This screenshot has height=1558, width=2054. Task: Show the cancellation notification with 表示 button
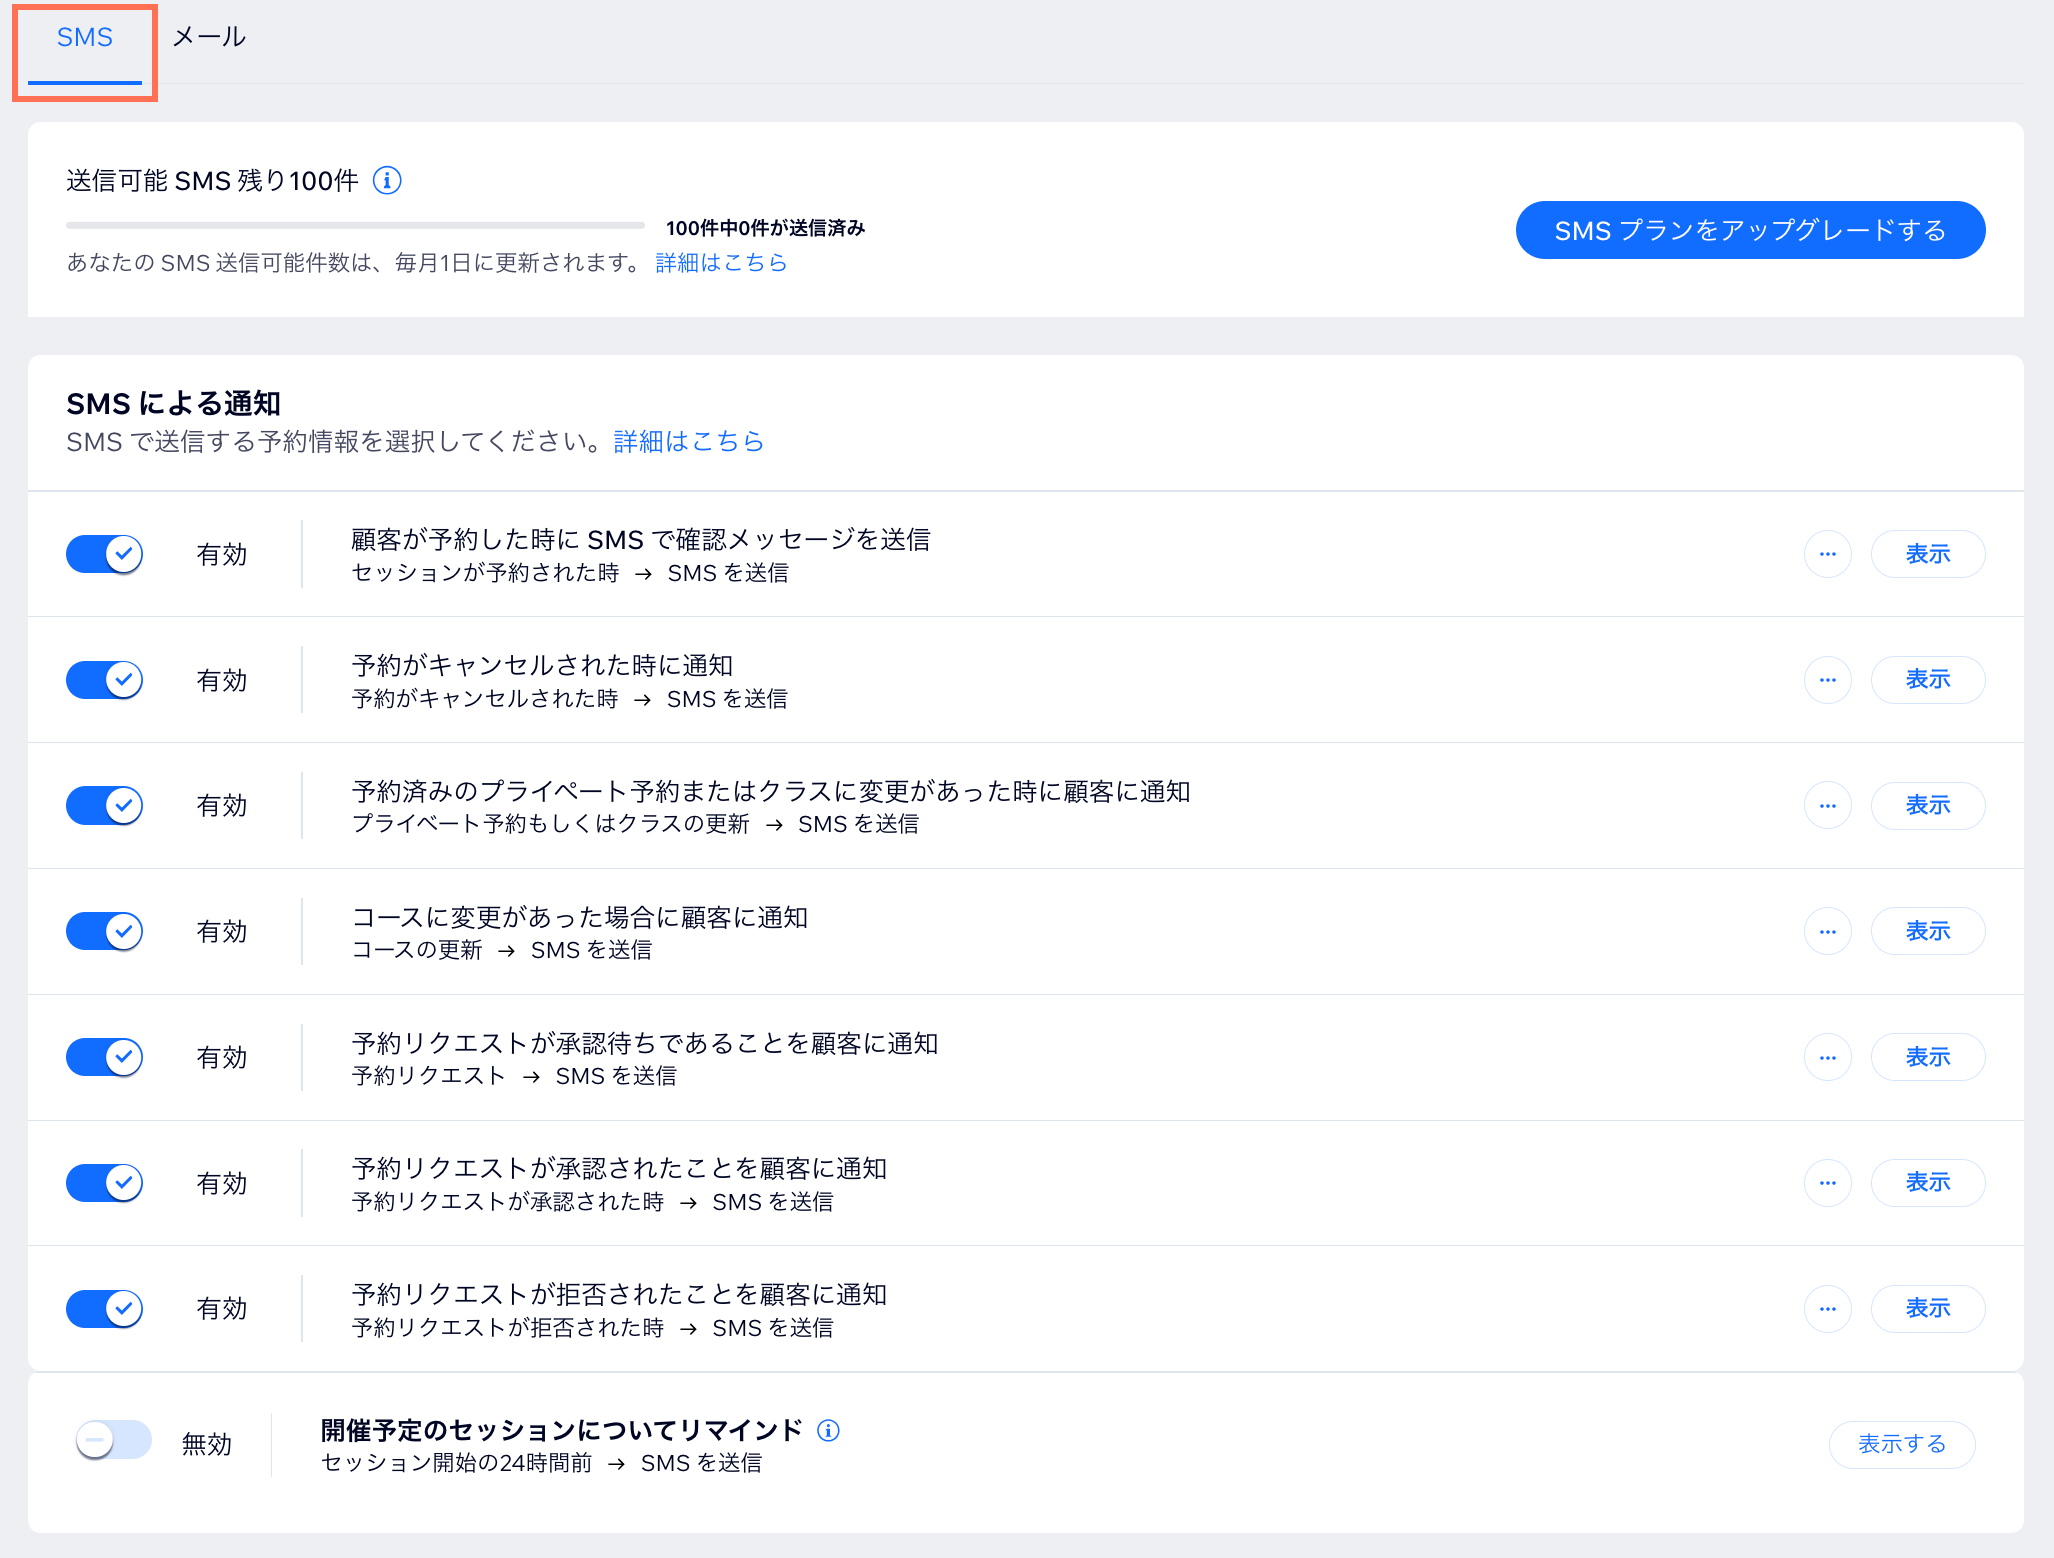tap(1928, 680)
